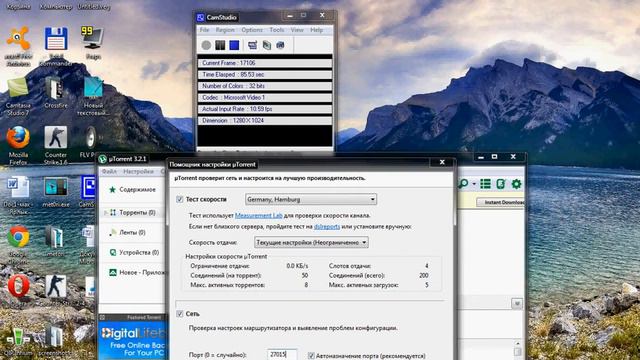Screen dimensions: 640x360
Task: Open the File menu in CamStudio
Action: 204,30
